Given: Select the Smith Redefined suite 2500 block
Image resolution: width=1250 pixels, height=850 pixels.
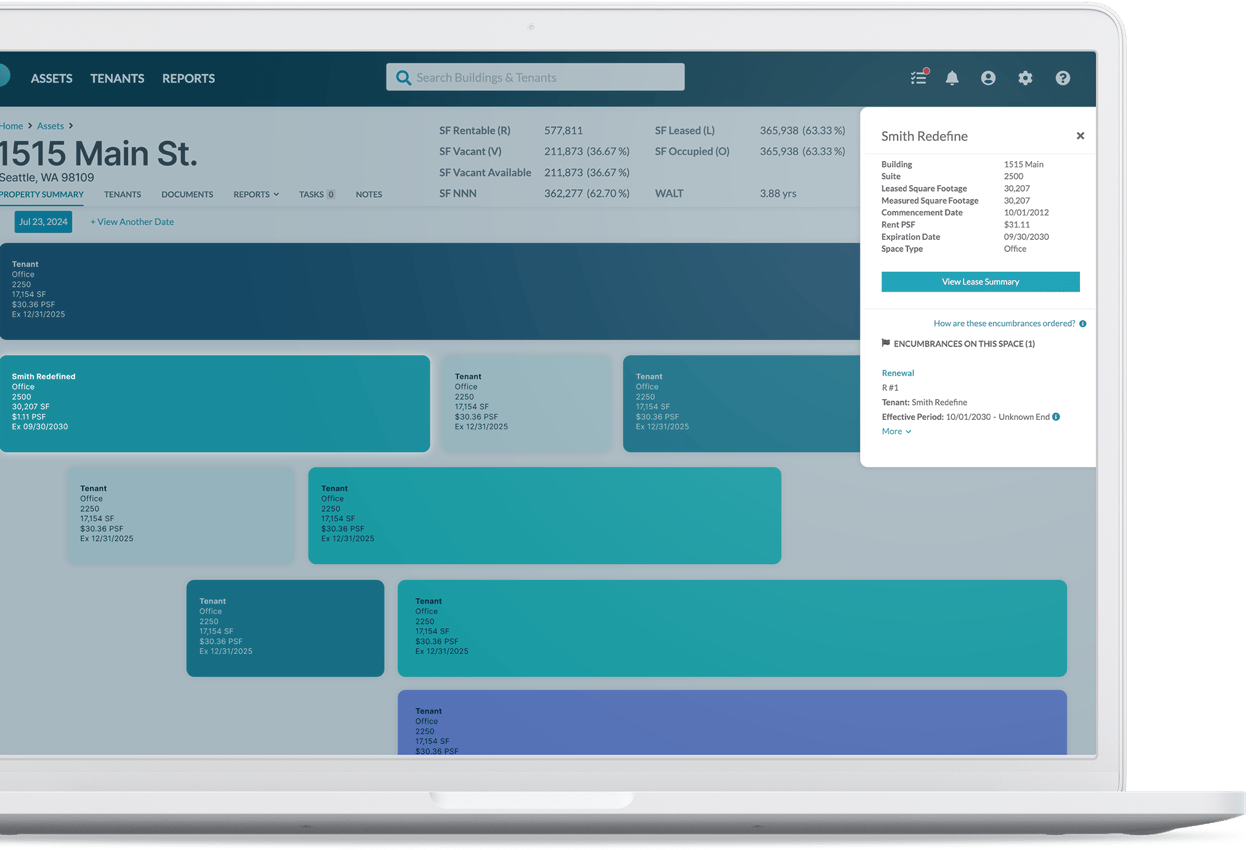Looking at the screenshot, I should point(214,403).
